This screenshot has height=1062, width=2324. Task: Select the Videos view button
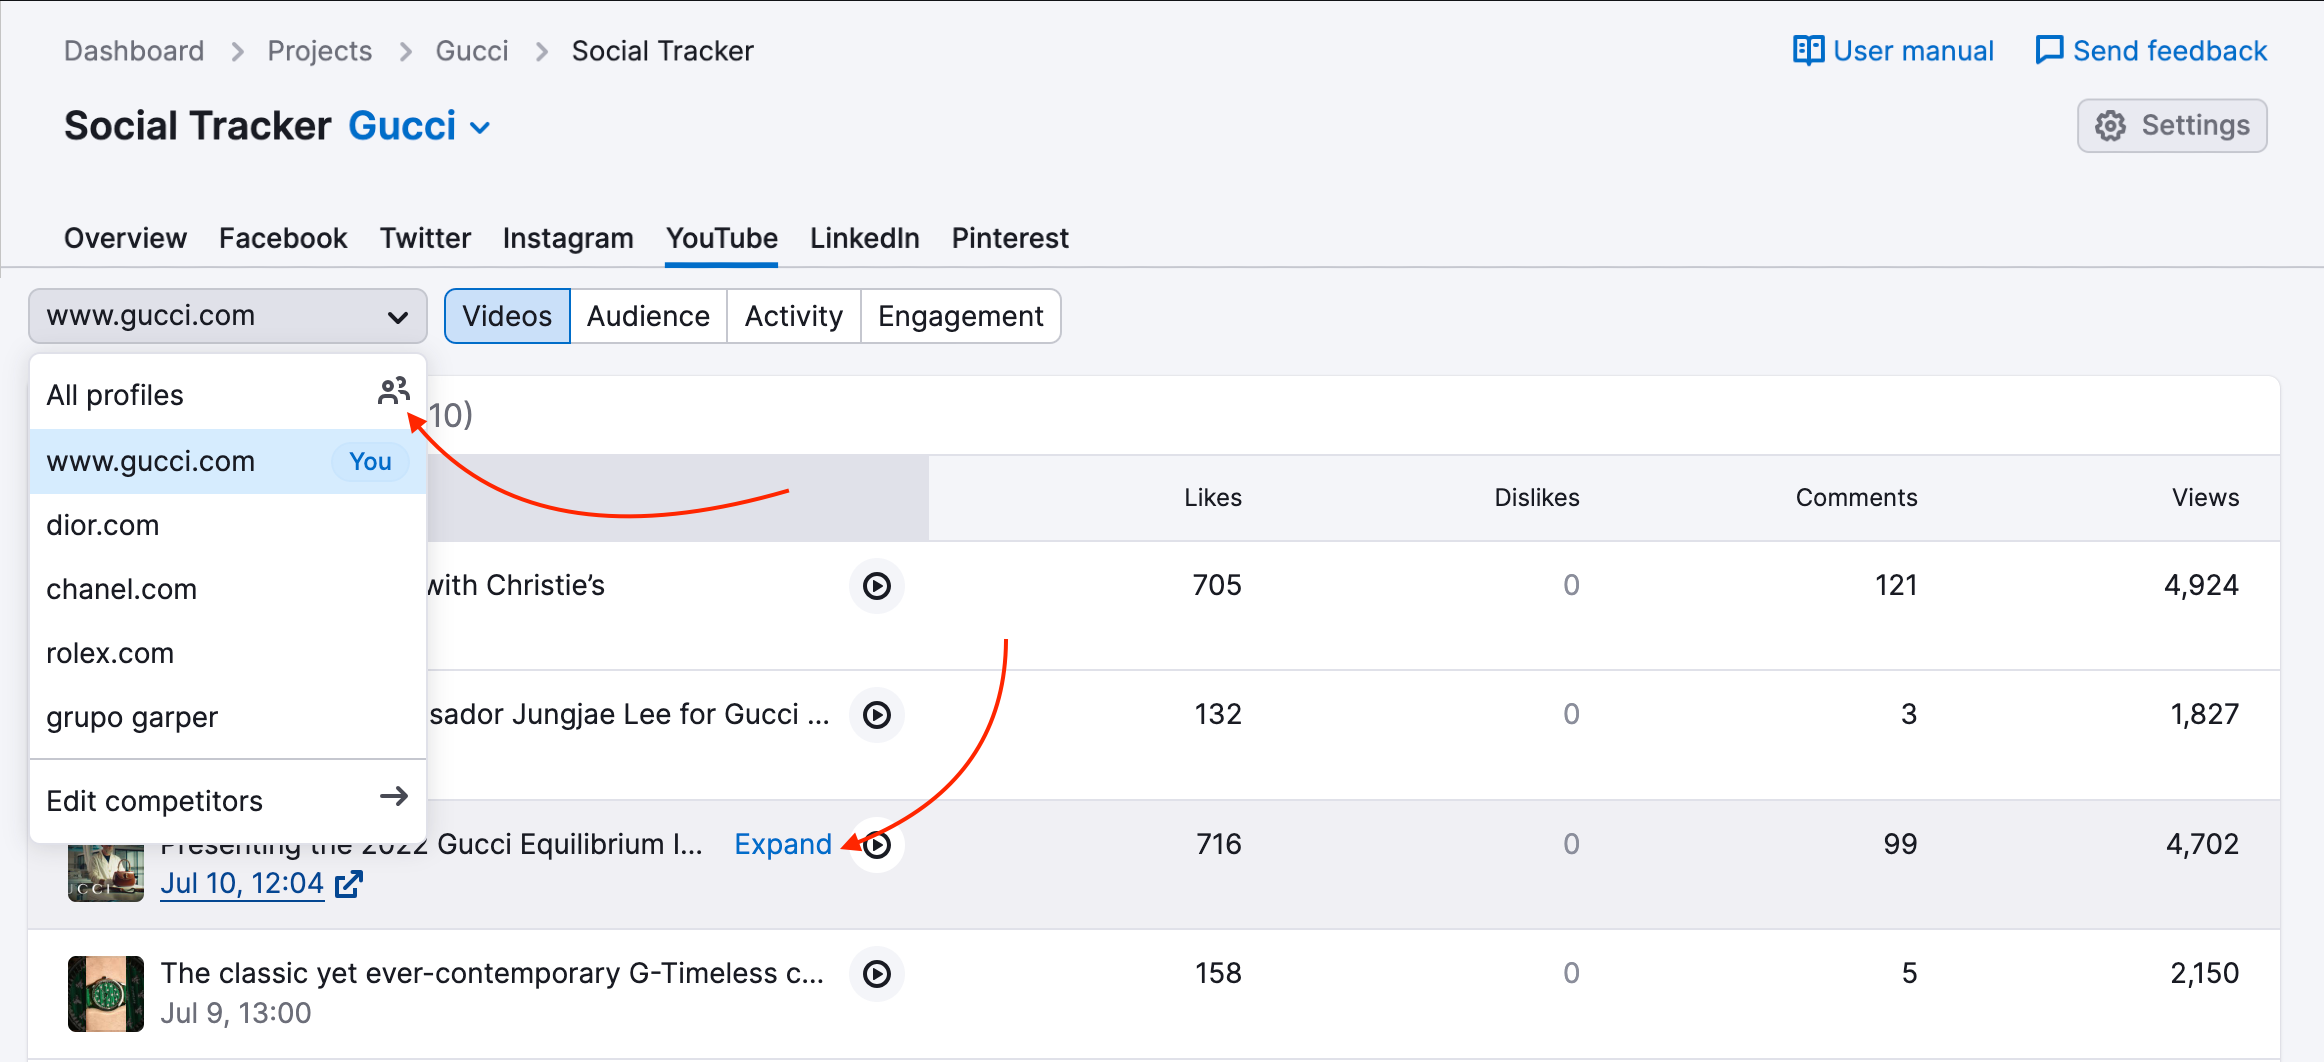coord(507,316)
